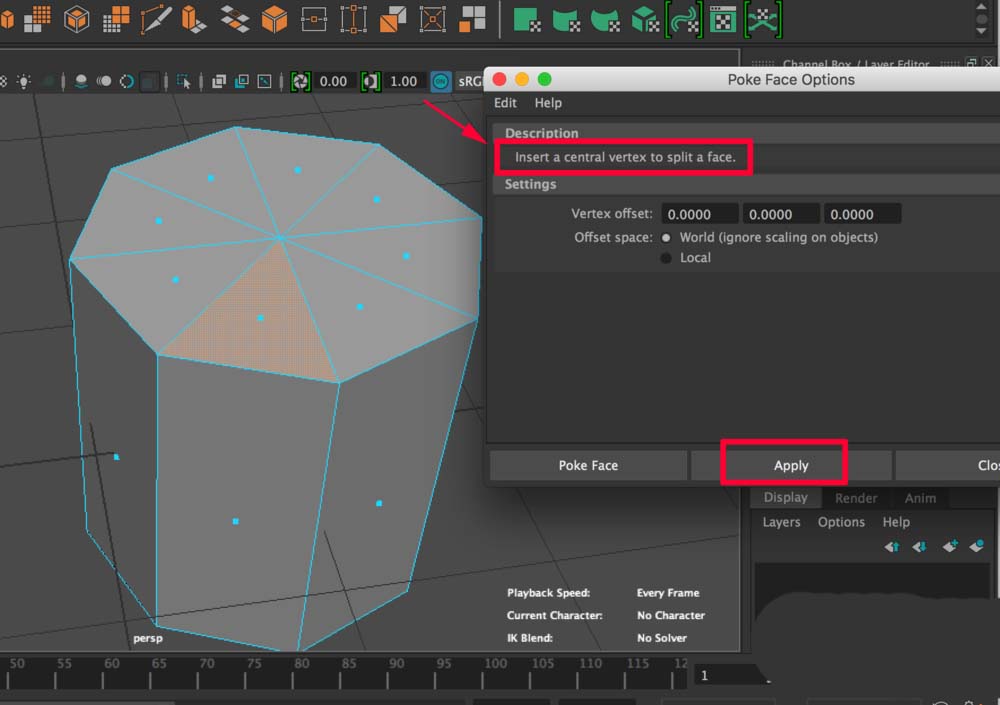This screenshot has height=705, width=1000.
Task: Click the wireframe cube with orange cube inside
Action: (x=77, y=19)
